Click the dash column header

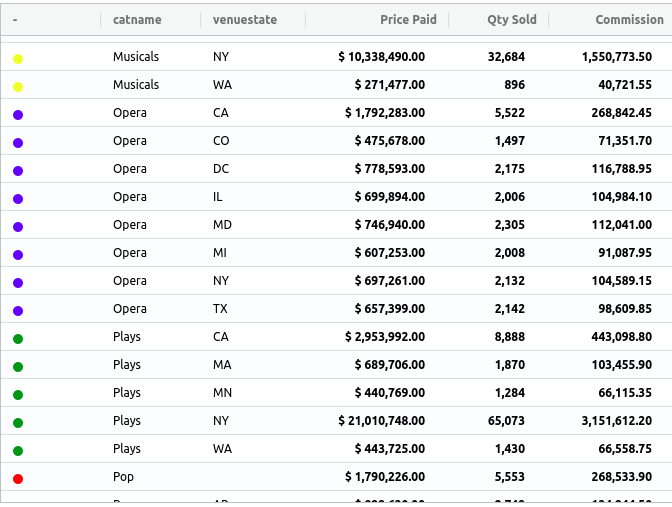pos(15,20)
